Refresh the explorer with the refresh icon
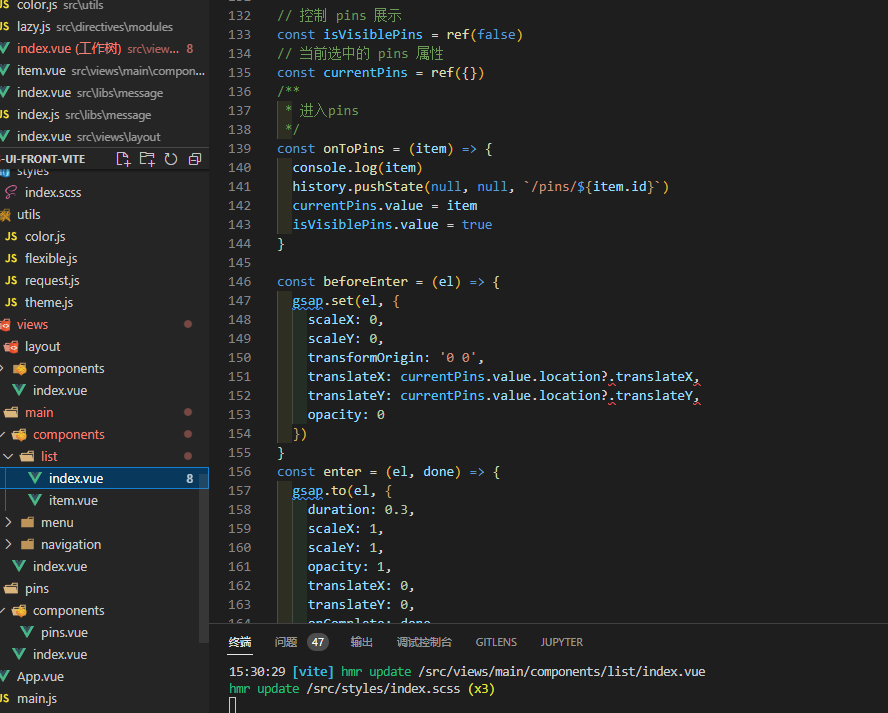This screenshot has height=713, width=888. 171,159
